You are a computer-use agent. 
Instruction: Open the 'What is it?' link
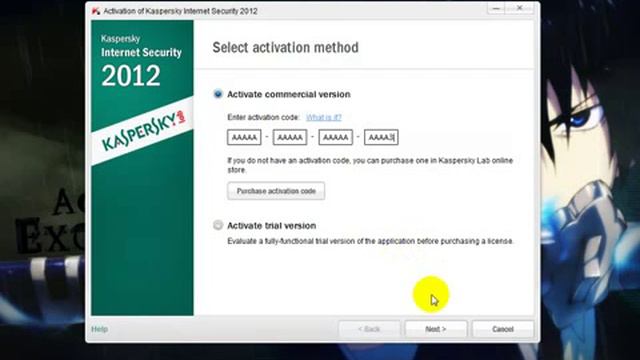pyautogui.click(x=324, y=117)
